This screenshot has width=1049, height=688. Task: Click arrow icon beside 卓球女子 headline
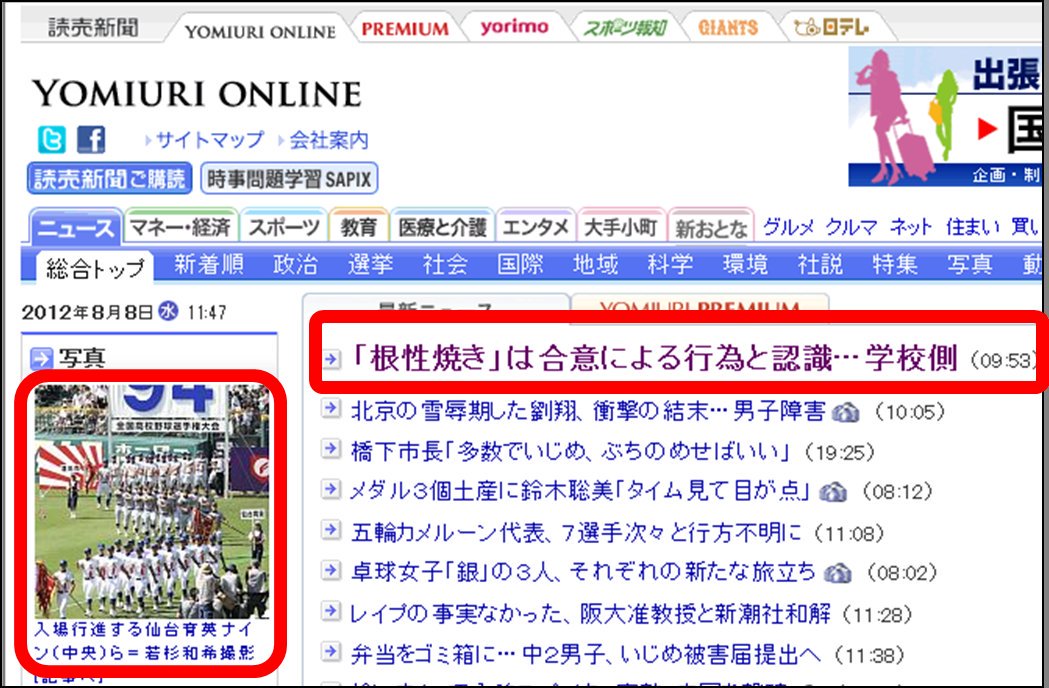[x=330, y=570]
